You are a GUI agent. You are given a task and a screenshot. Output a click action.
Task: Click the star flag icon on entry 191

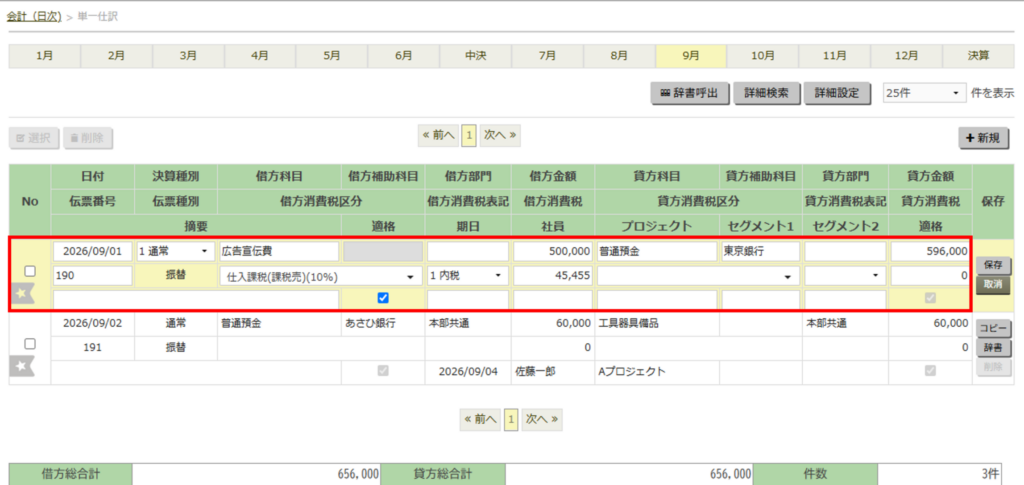22,366
